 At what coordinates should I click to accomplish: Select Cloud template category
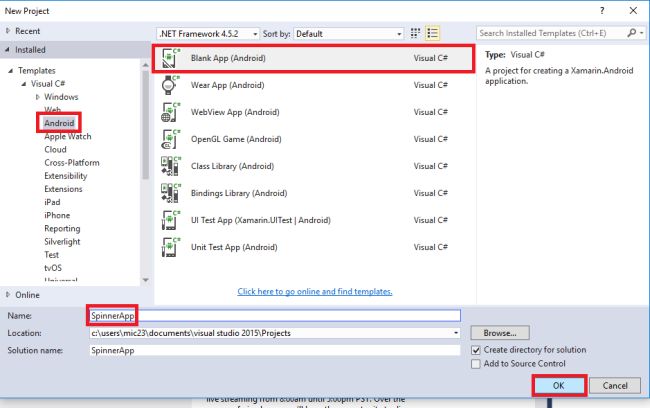coord(55,149)
